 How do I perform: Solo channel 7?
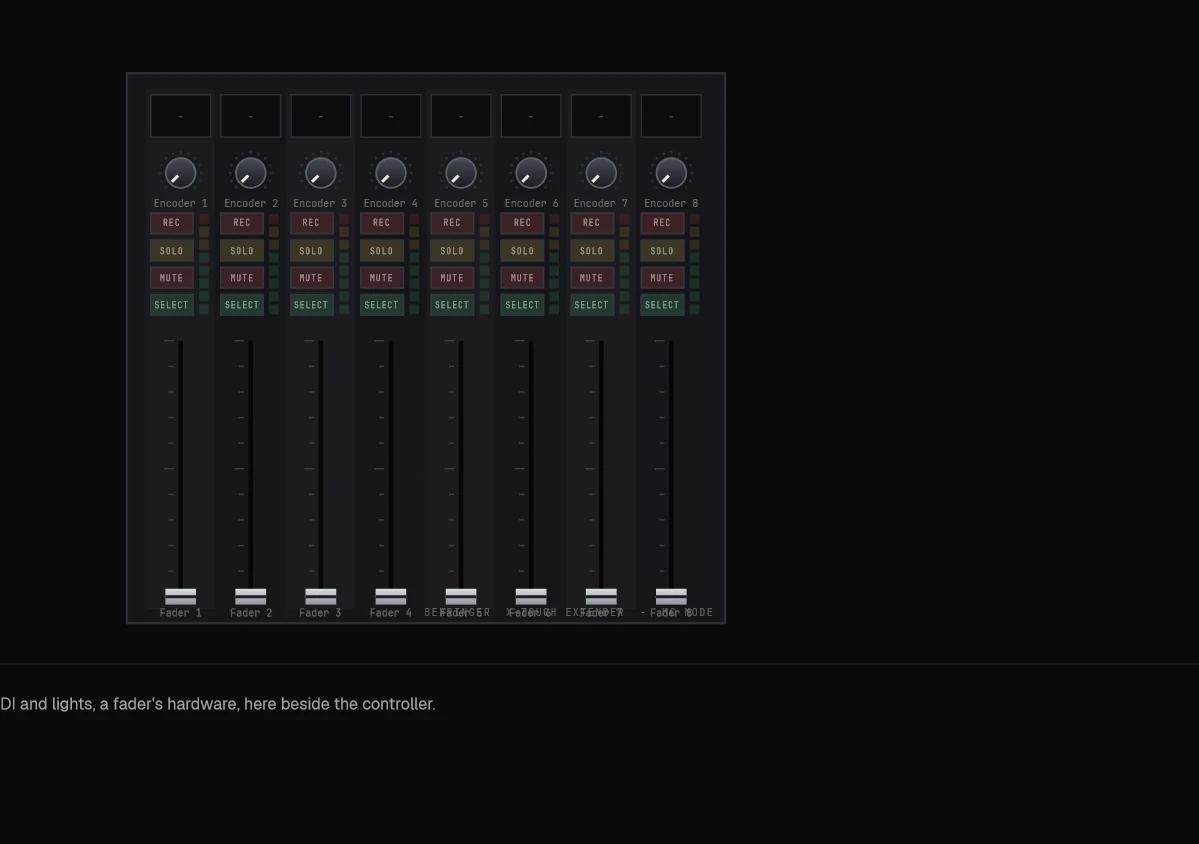pyautogui.click(x=592, y=251)
